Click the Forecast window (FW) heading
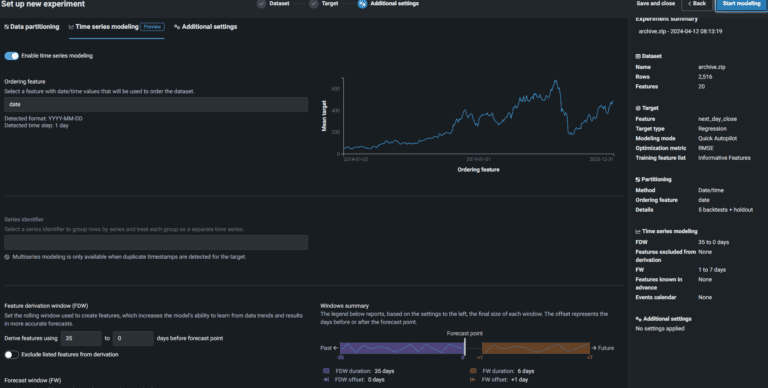This screenshot has height=388, width=768. pyautogui.click(x=33, y=380)
